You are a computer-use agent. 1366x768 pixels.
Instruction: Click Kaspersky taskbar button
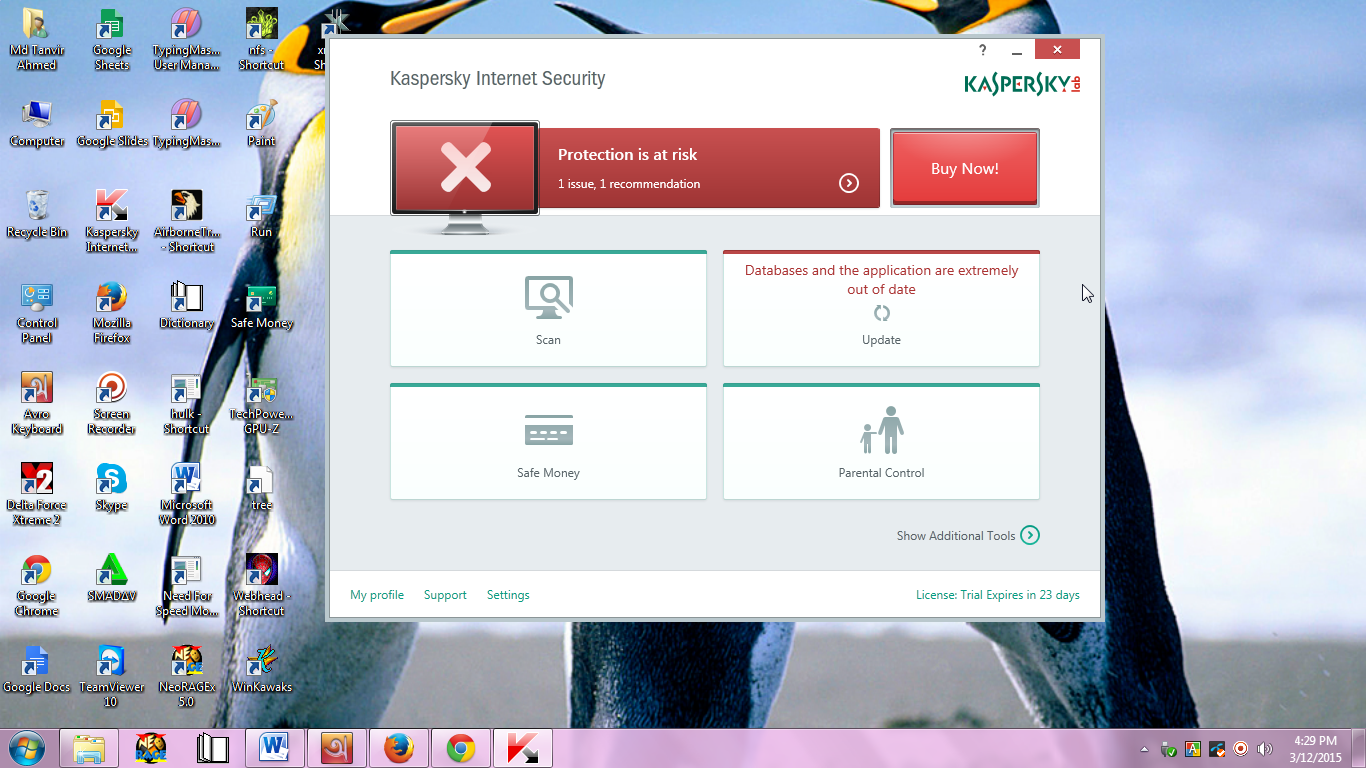523,748
